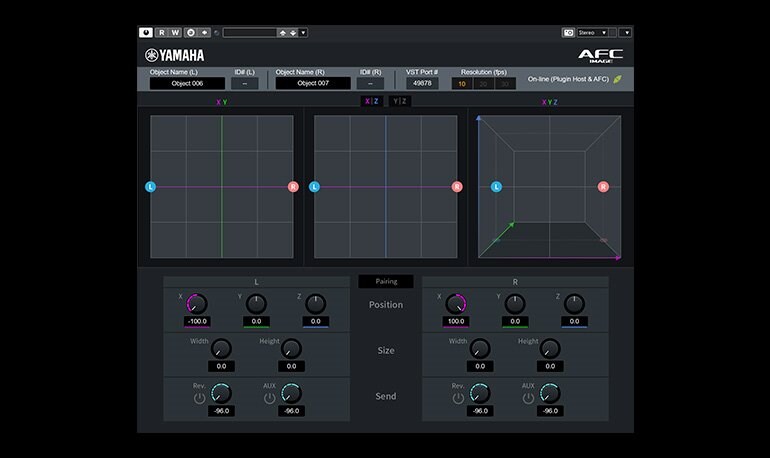Select the red R object in XZ view
770x458 pixels.
pyautogui.click(x=457, y=187)
